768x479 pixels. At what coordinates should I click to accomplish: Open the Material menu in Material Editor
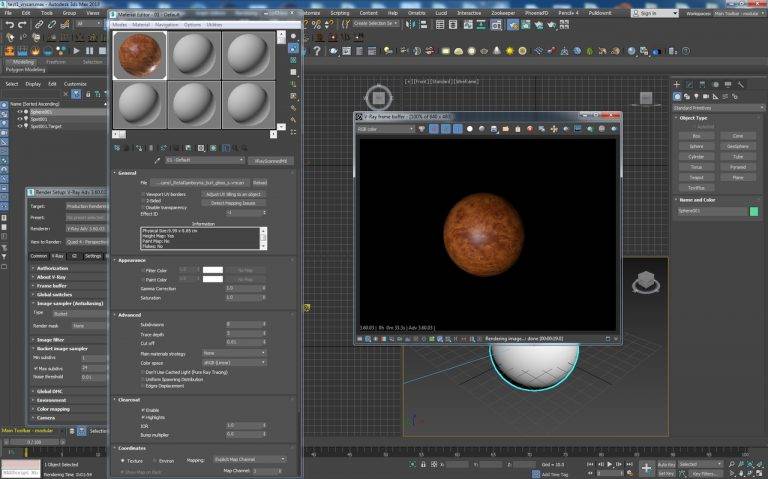click(141, 24)
